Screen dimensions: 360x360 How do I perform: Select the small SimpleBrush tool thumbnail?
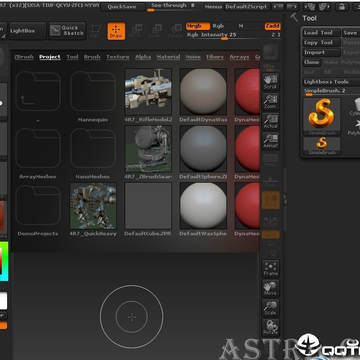tap(322, 146)
